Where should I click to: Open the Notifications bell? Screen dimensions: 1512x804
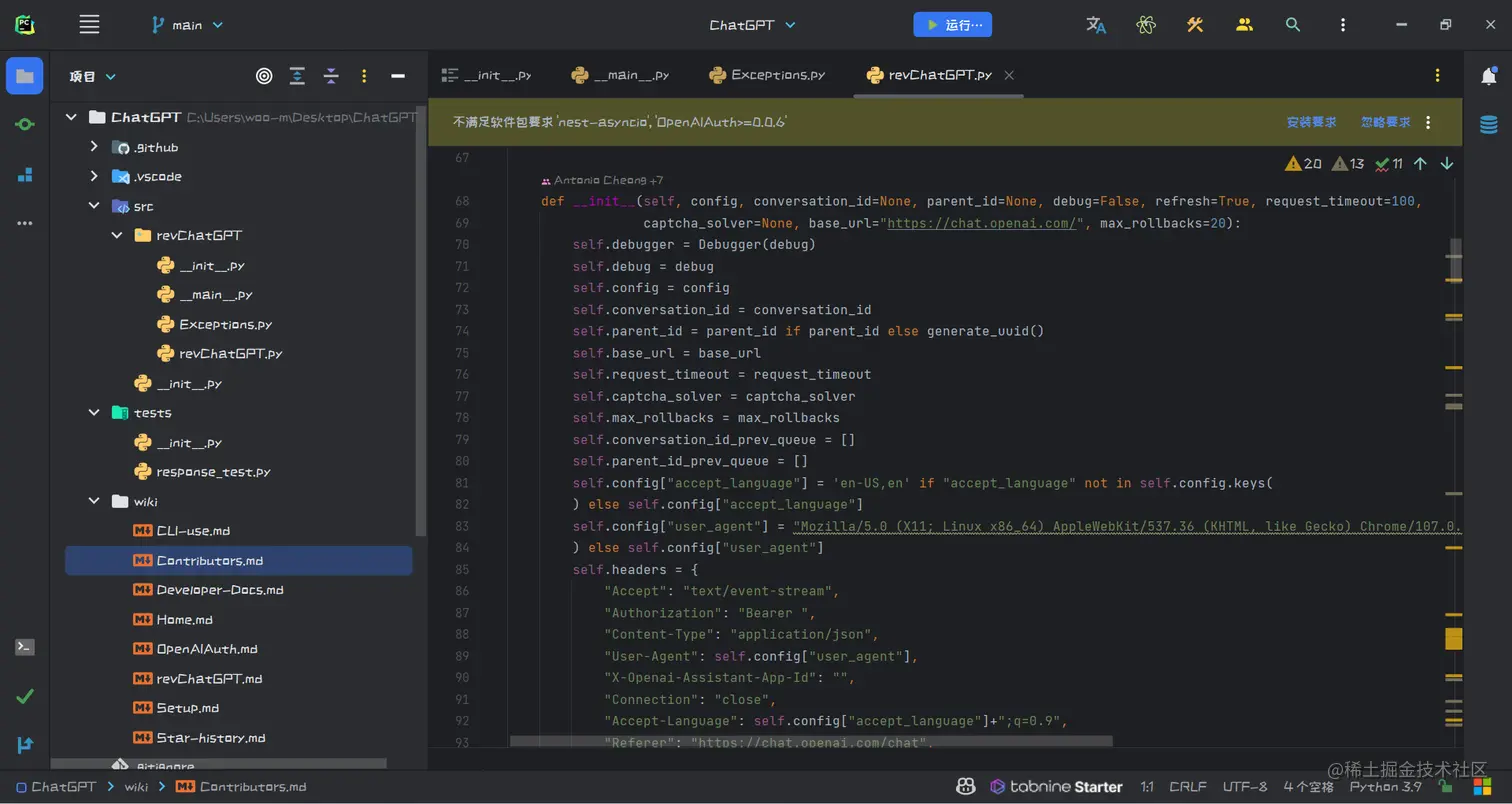(x=1488, y=76)
